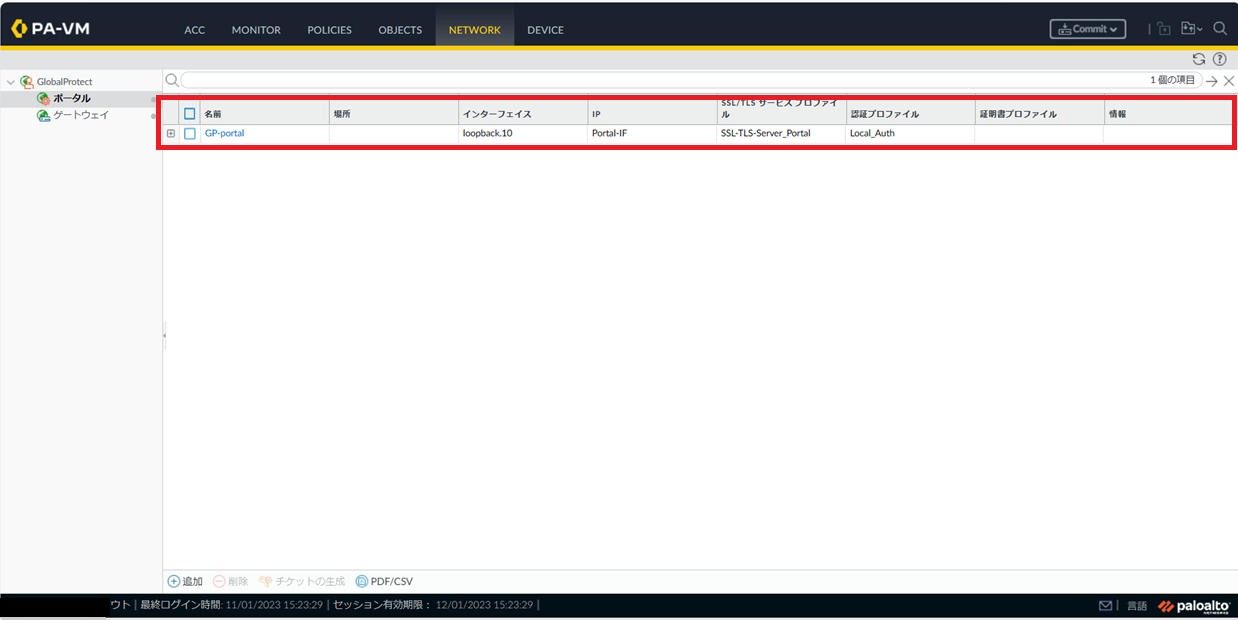The height and width of the screenshot is (620, 1238).
Task: Export using the PDF/CSV button
Action: tap(384, 581)
